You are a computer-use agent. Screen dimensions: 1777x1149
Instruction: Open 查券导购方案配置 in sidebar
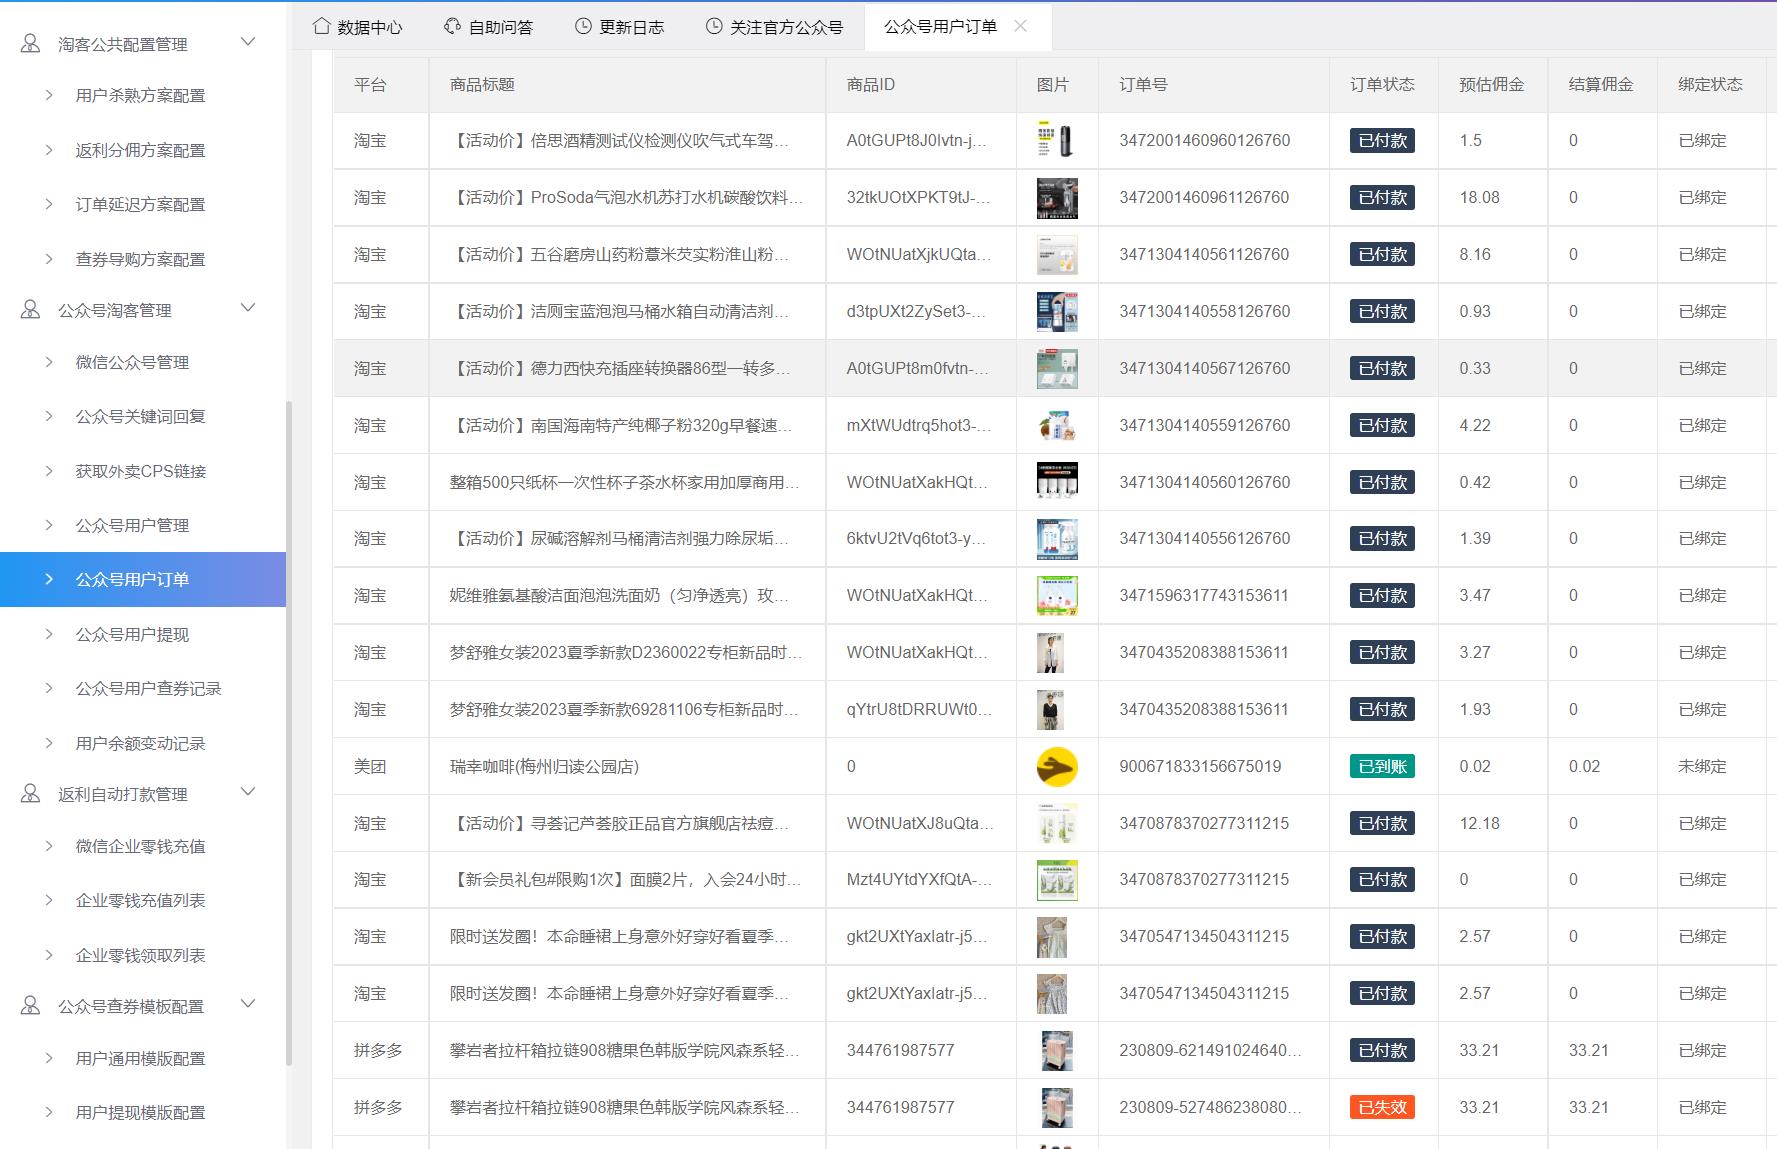tap(143, 259)
